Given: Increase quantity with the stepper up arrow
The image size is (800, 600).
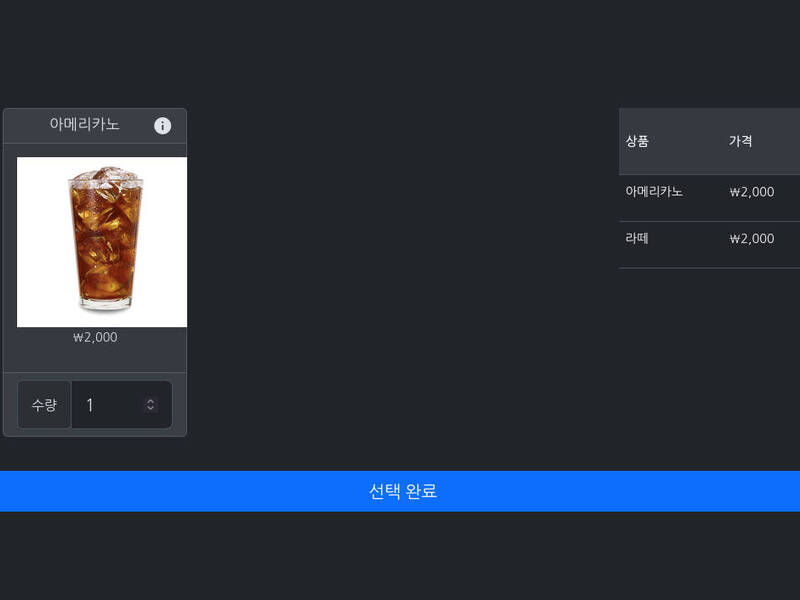Looking at the screenshot, I should click(150, 401).
